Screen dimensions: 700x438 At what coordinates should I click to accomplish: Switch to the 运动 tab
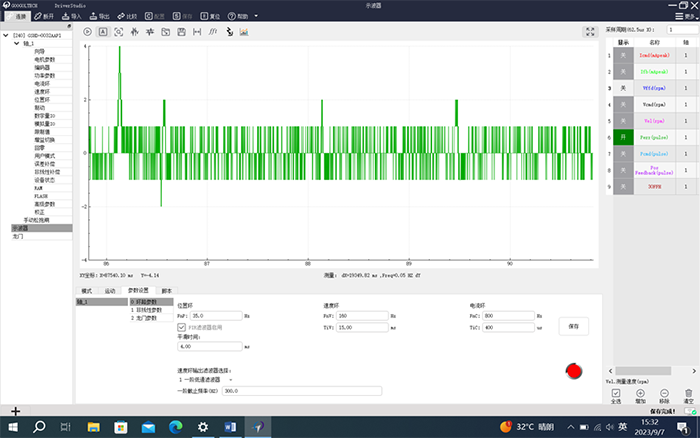point(110,290)
